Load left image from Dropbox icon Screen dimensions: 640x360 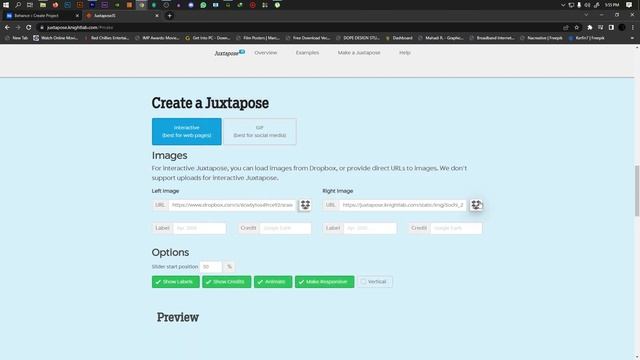(x=305, y=204)
